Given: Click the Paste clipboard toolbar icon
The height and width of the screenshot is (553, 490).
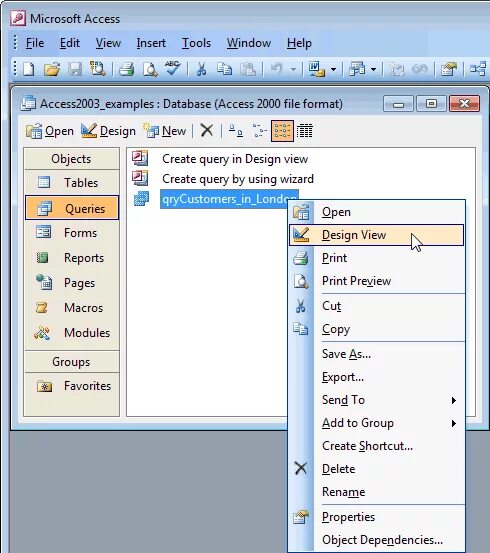Looking at the screenshot, I should (247, 69).
